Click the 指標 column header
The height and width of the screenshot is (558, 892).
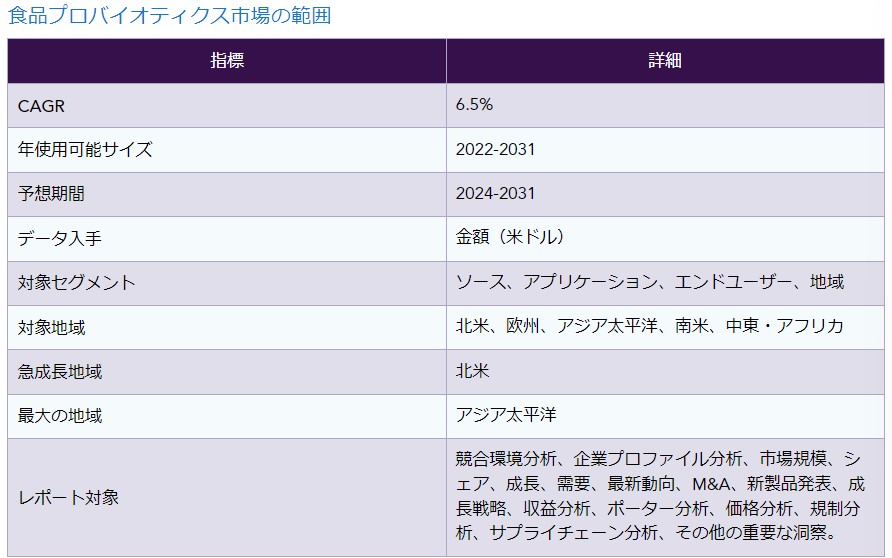point(227,60)
